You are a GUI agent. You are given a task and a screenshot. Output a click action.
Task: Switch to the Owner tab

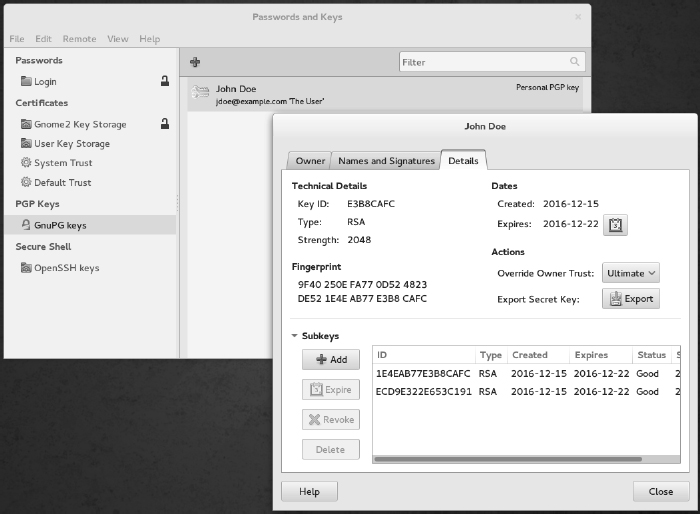(x=310, y=161)
